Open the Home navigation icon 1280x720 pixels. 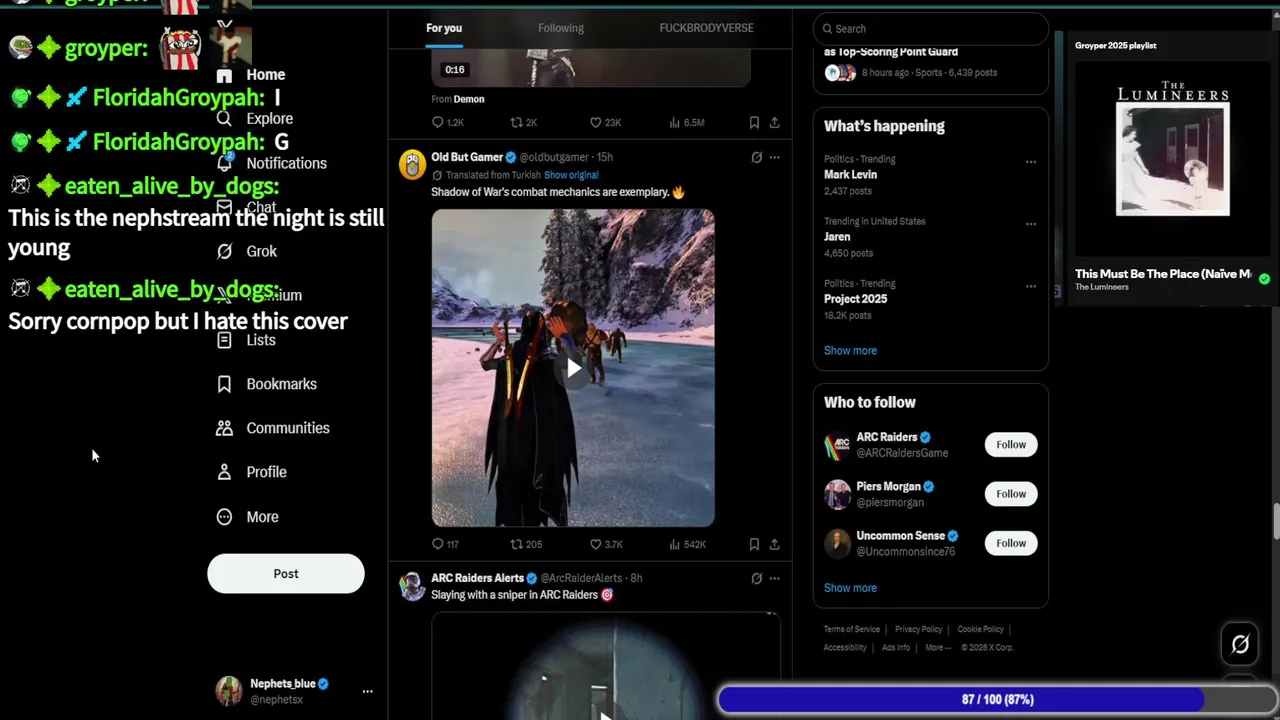(224, 75)
